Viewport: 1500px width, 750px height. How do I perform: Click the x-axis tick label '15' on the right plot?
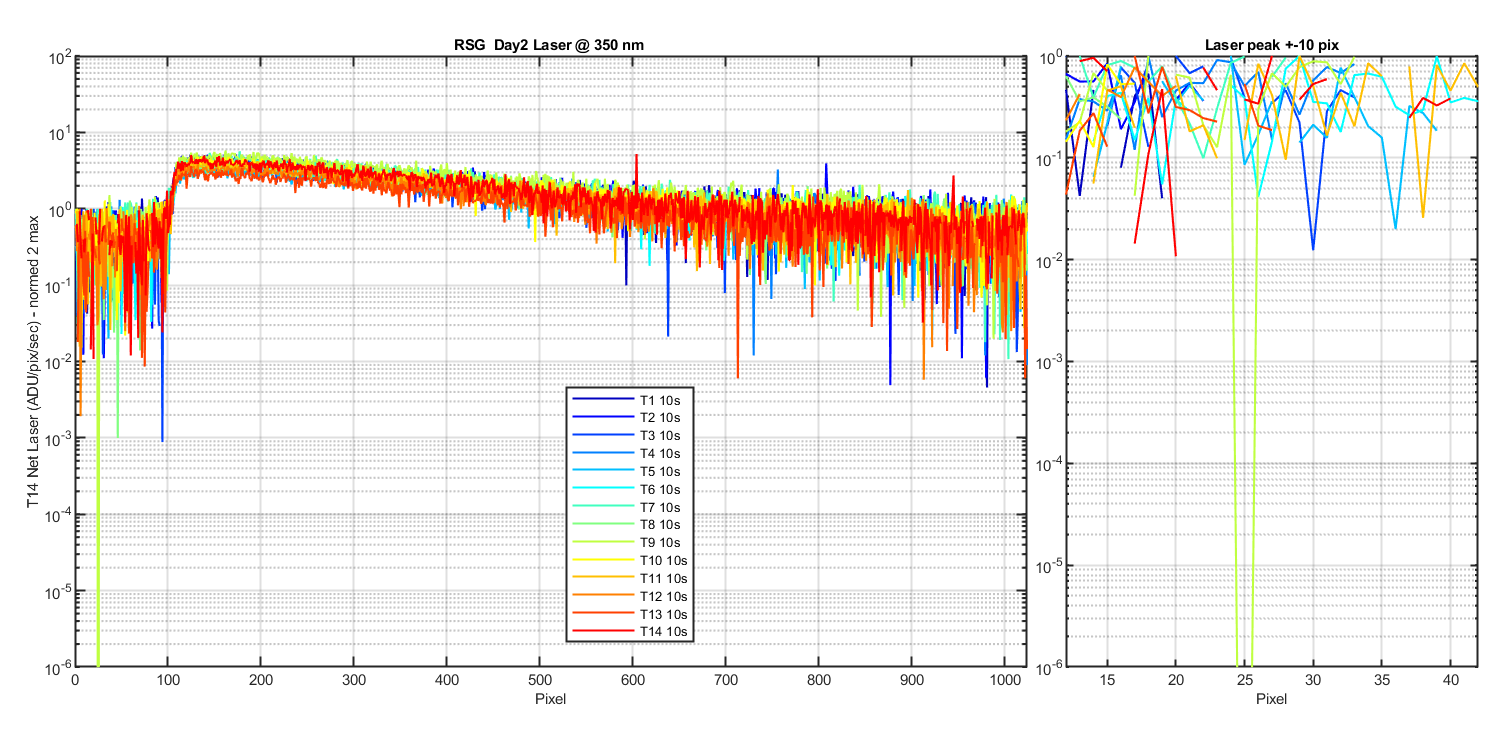(x=1107, y=680)
